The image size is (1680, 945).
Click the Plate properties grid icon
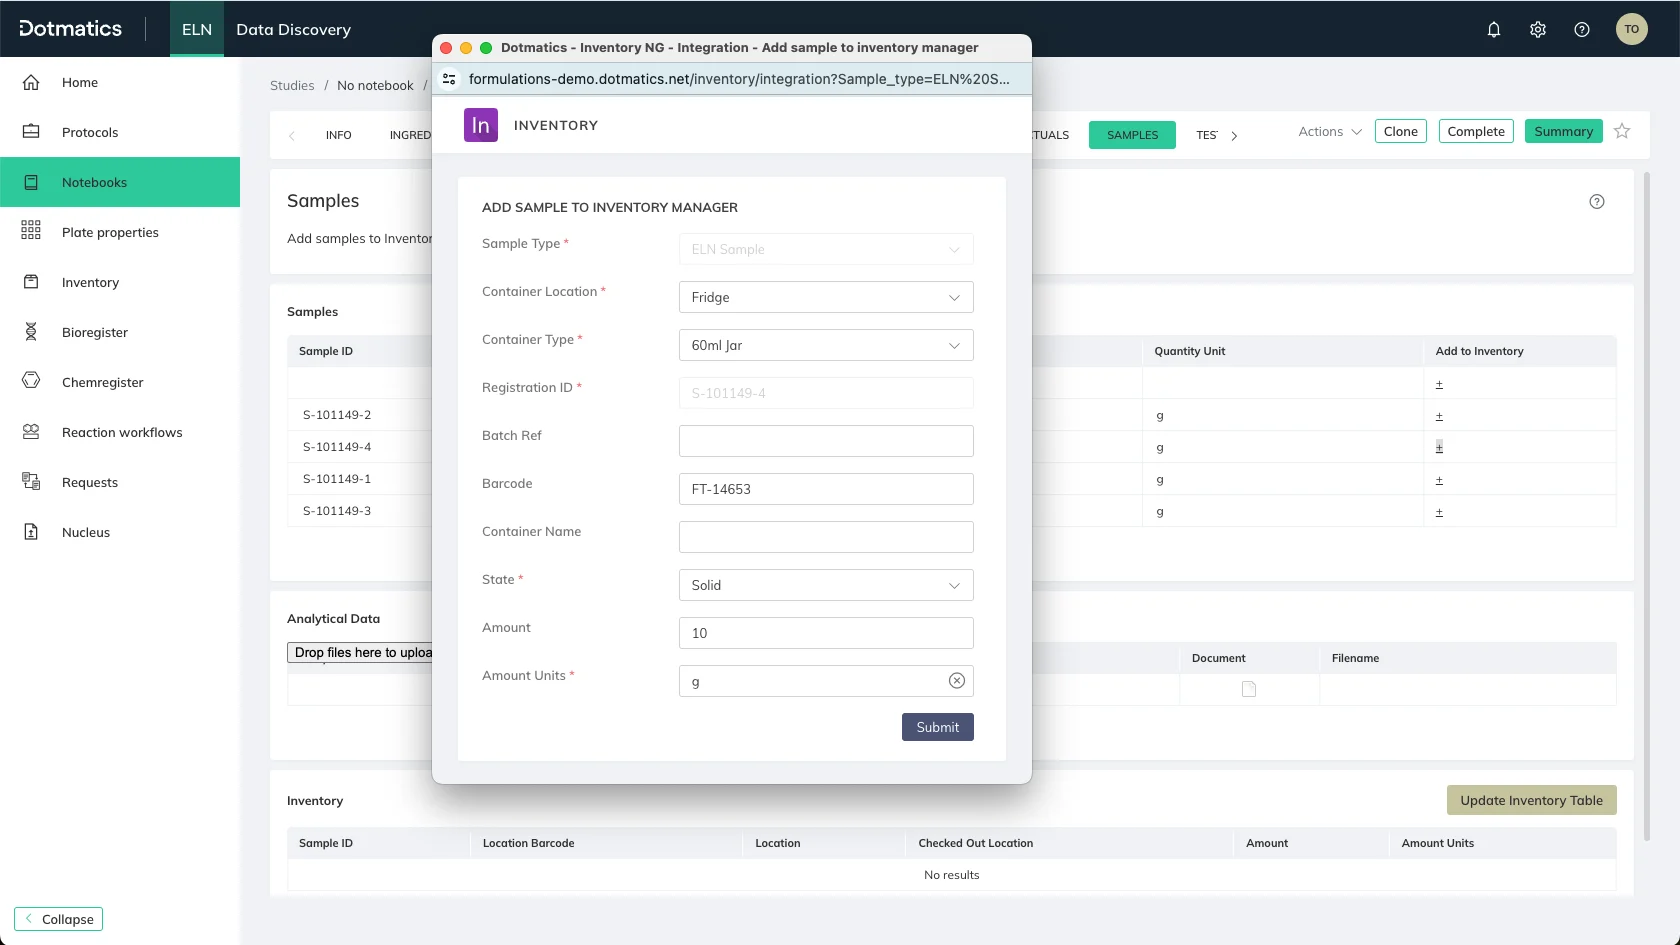(31, 232)
